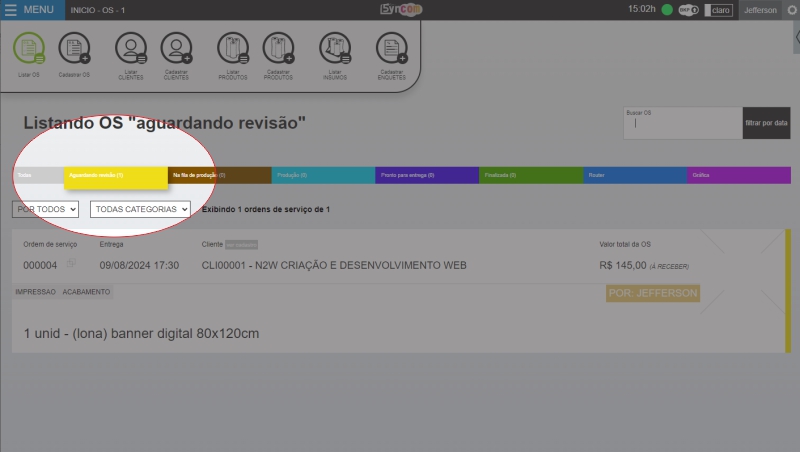800x452 pixels.
Task: Toggle the claro theme switch
Action: (x=719, y=10)
